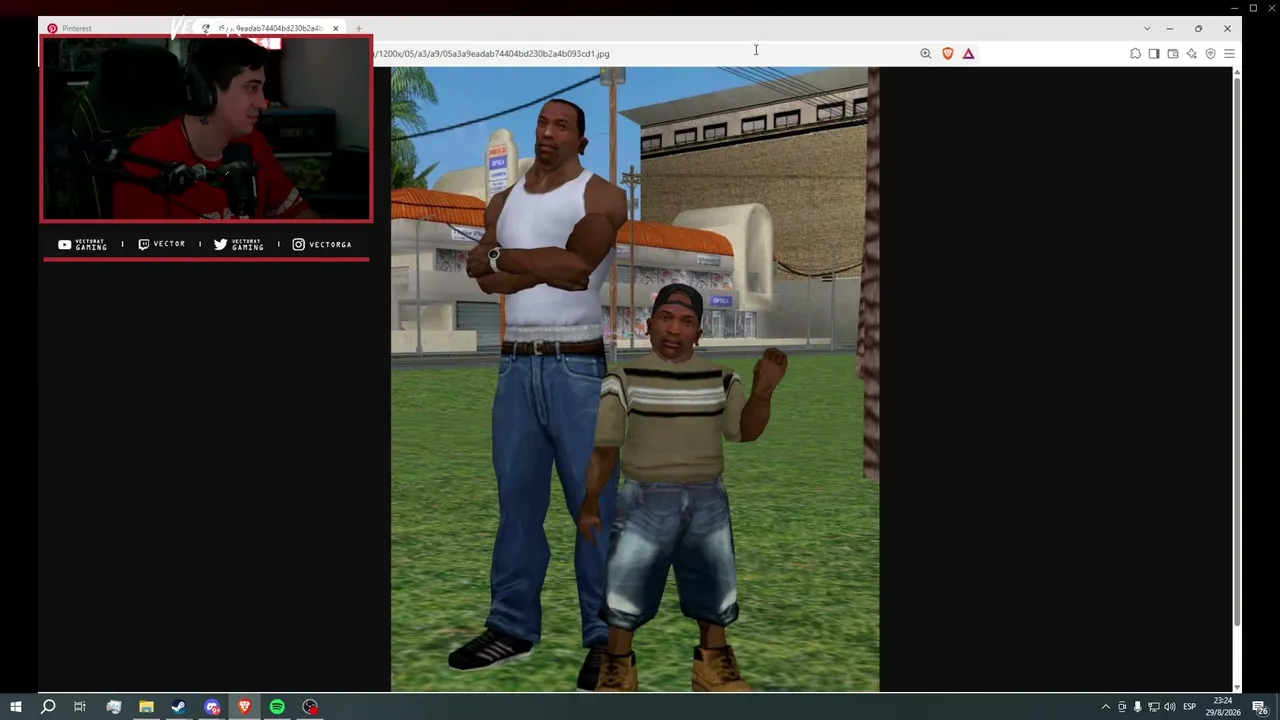Open Discord from the taskbar

[x=212, y=707]
